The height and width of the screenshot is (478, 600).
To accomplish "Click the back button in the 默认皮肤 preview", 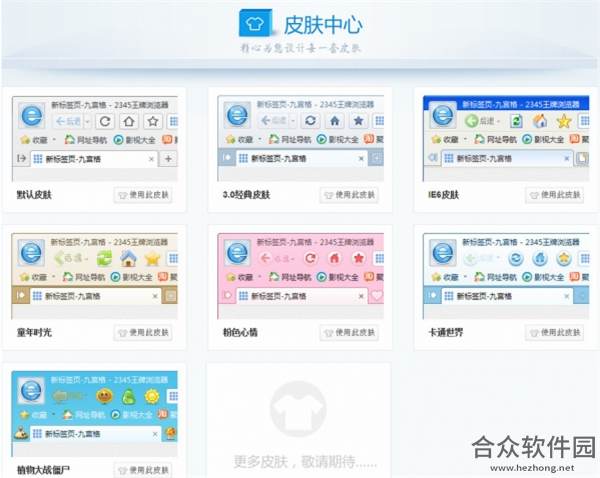I will pyautogui.click(x=68, y=122).
